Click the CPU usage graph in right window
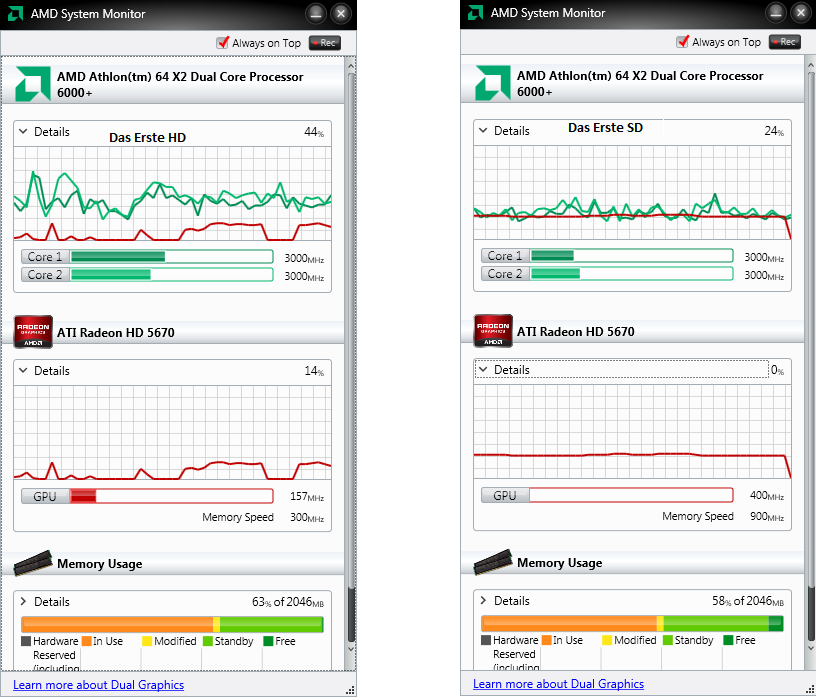The height and width of the screenshot is (697, 816). (632, 193)
